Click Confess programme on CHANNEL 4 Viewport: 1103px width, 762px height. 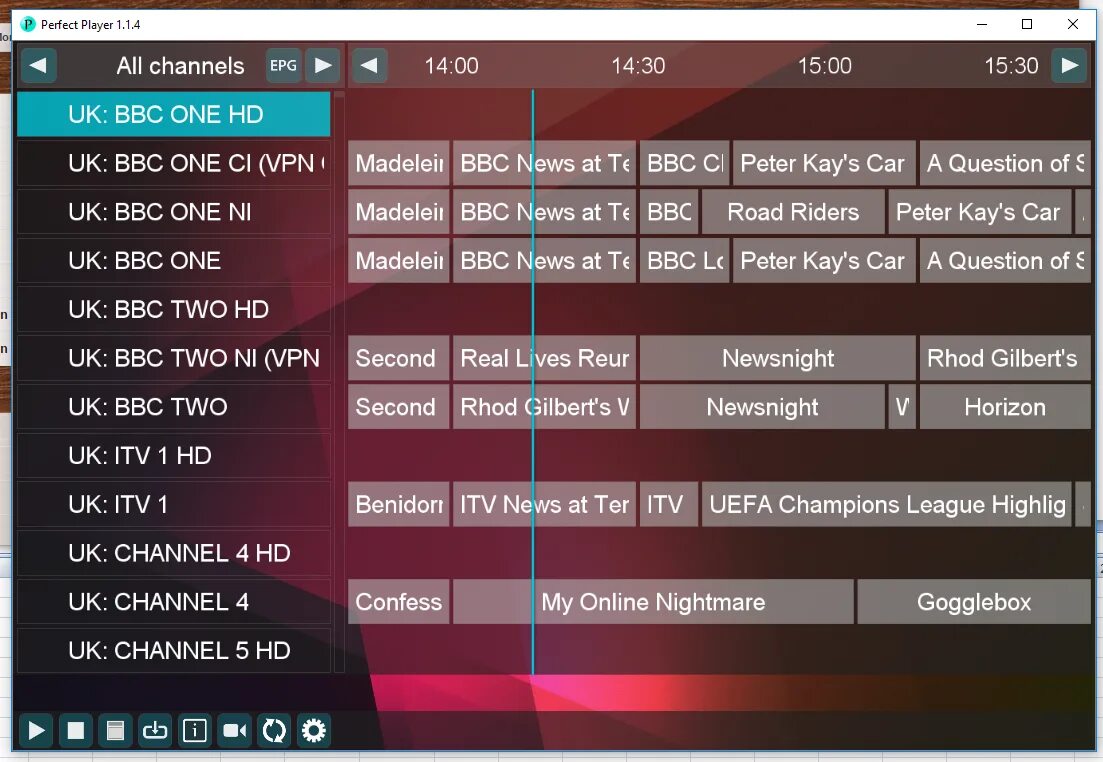coord(398,602)
